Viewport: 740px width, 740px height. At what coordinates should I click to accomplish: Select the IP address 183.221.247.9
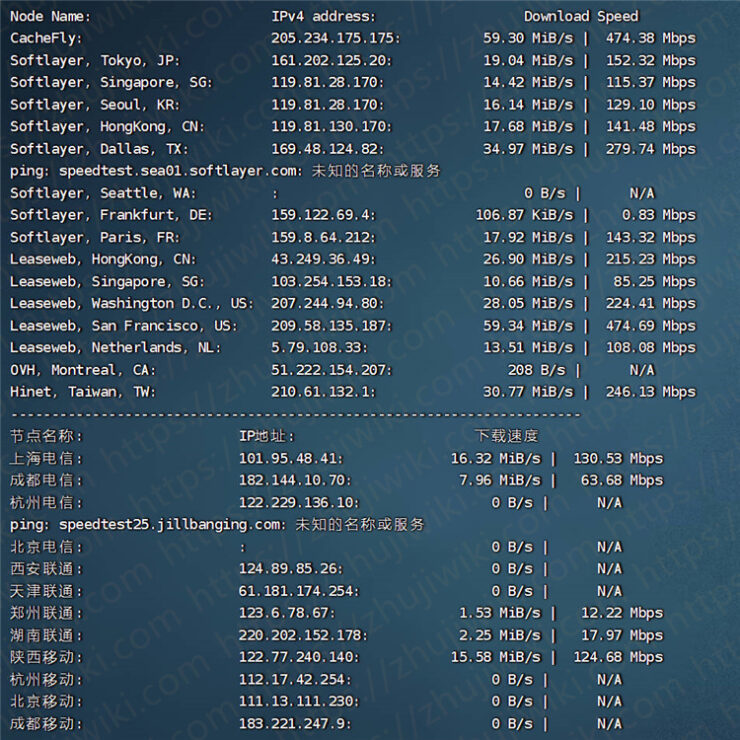(x=295, y=724)
